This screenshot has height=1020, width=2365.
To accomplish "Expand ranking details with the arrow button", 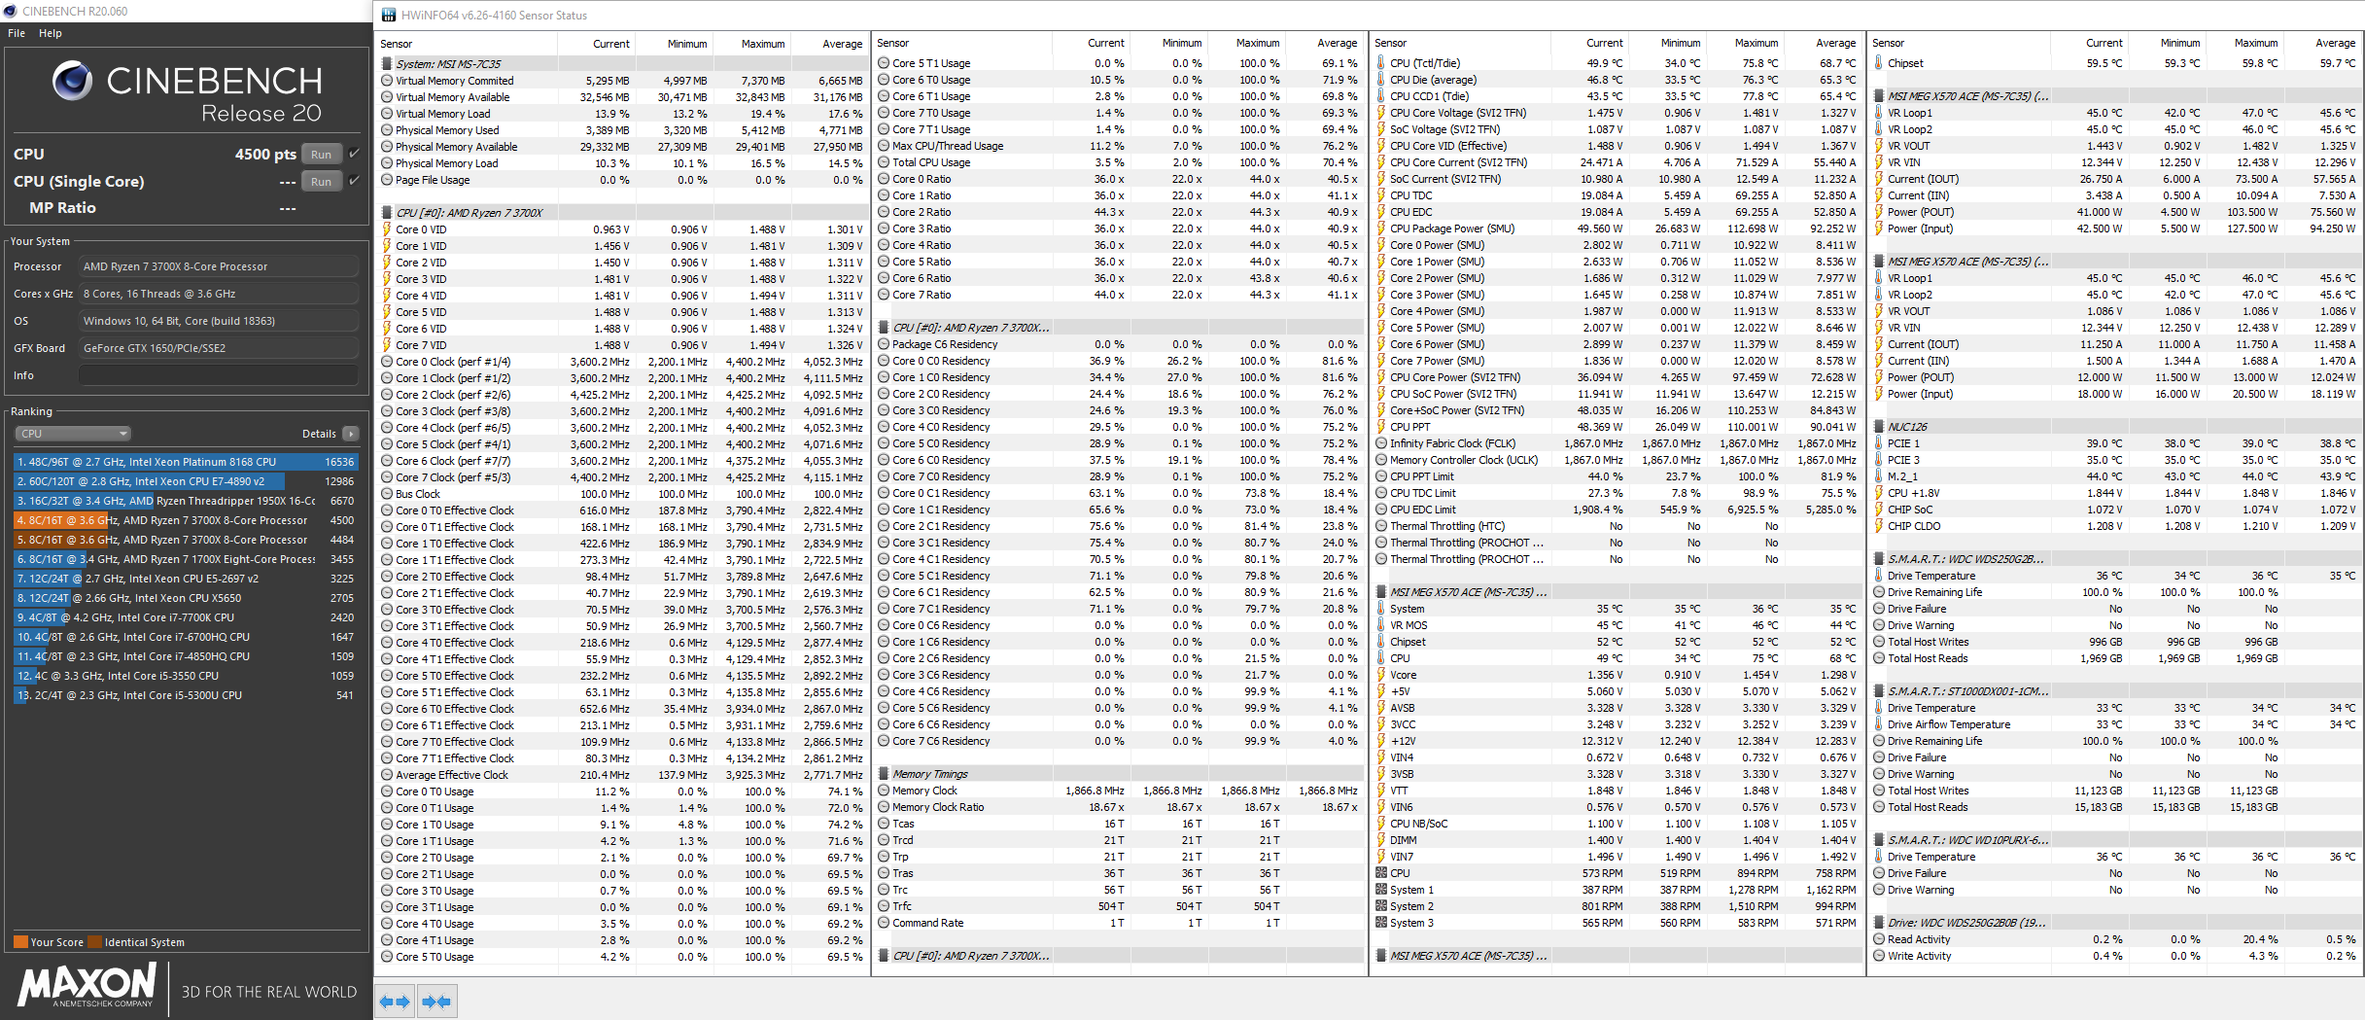I will pyautogui.click(x=350, y=434).
